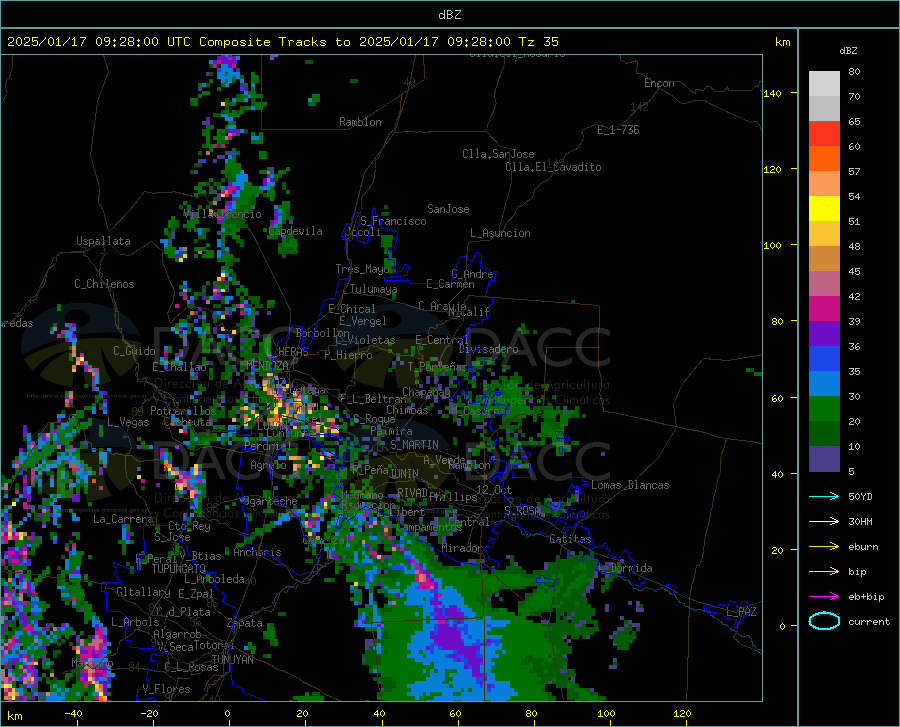Click the timestamp Composite Tracks header text
The height and width of the screenshot is (727, 900).
coord(282,42)
